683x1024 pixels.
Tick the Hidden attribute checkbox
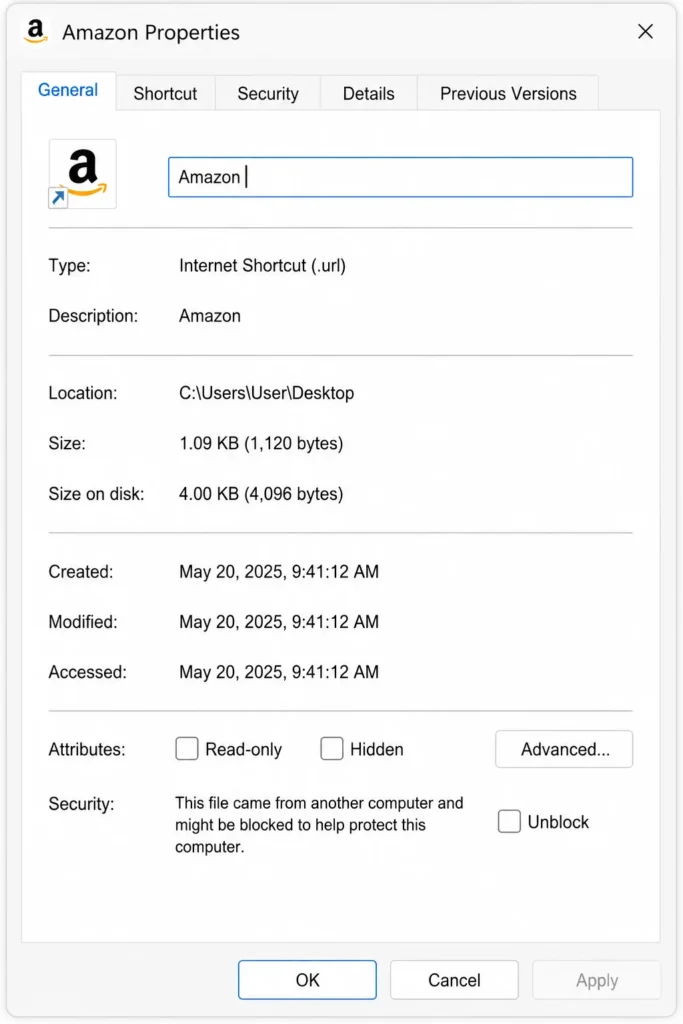tap(332, 748)
